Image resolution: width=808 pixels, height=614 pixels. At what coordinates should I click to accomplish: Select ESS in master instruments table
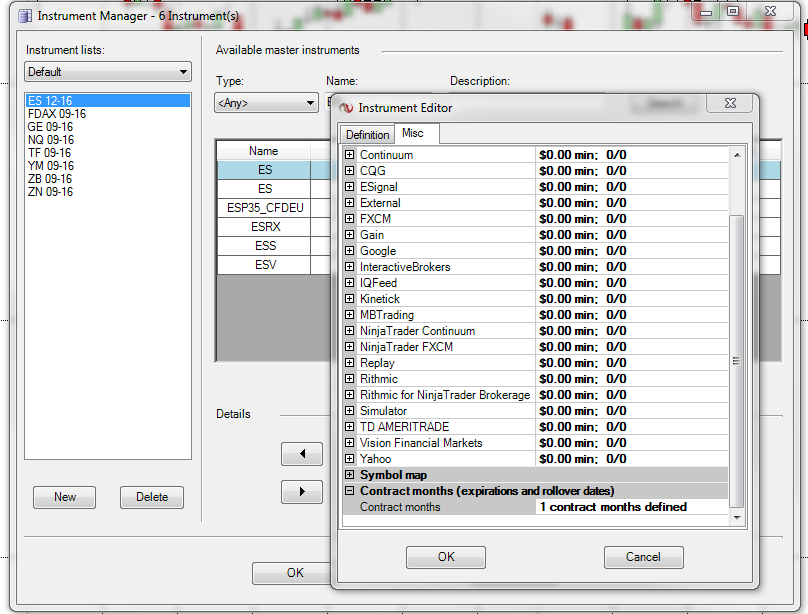pos(264,246)
